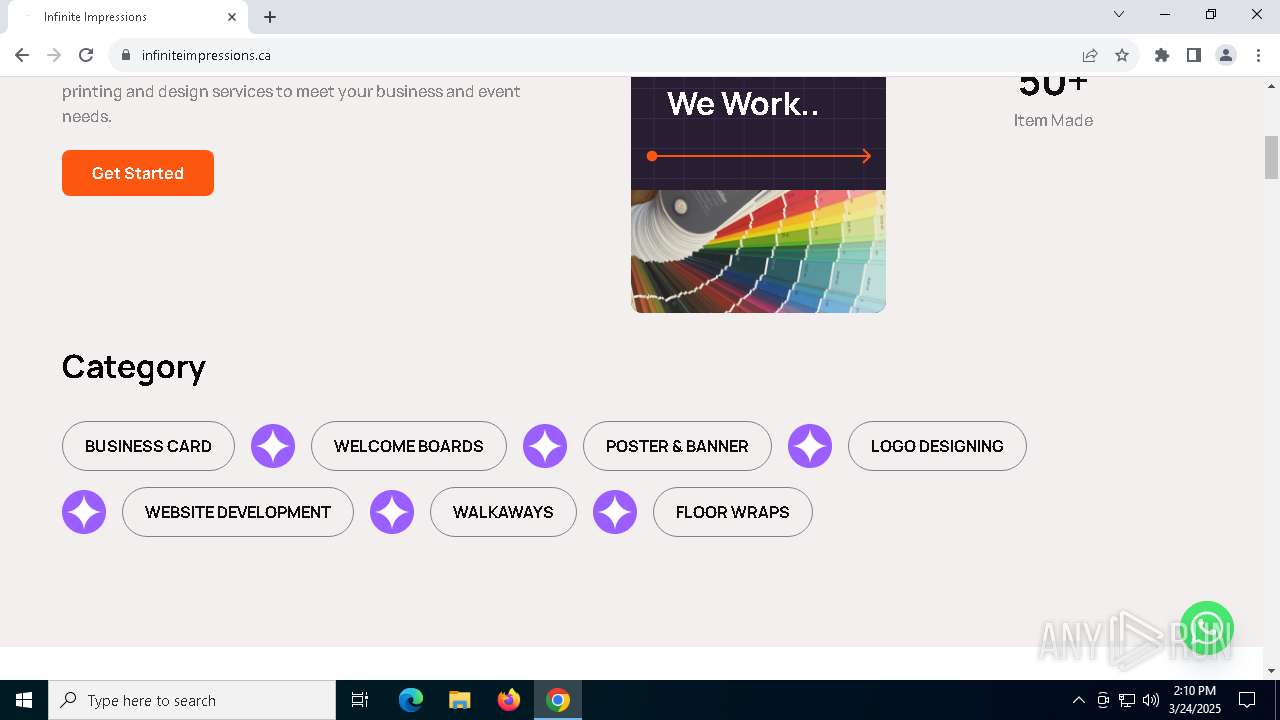The height and width of the screenshot is (720, 1280).
Task: Click the purple star icon after WELCOME BOARDS
Action: tap(545, 446)
